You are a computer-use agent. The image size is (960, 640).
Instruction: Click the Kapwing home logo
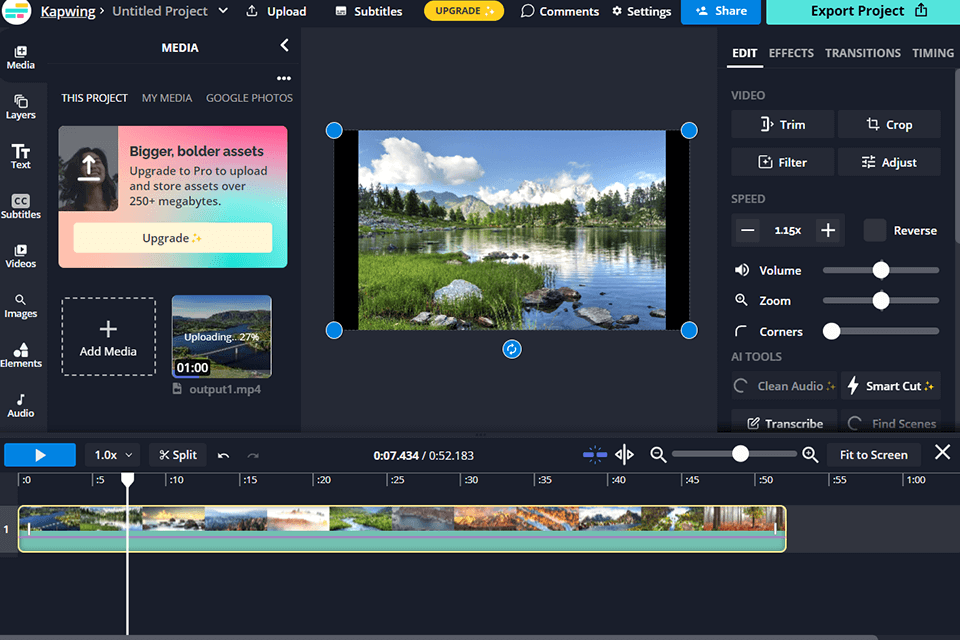(16, 11)
